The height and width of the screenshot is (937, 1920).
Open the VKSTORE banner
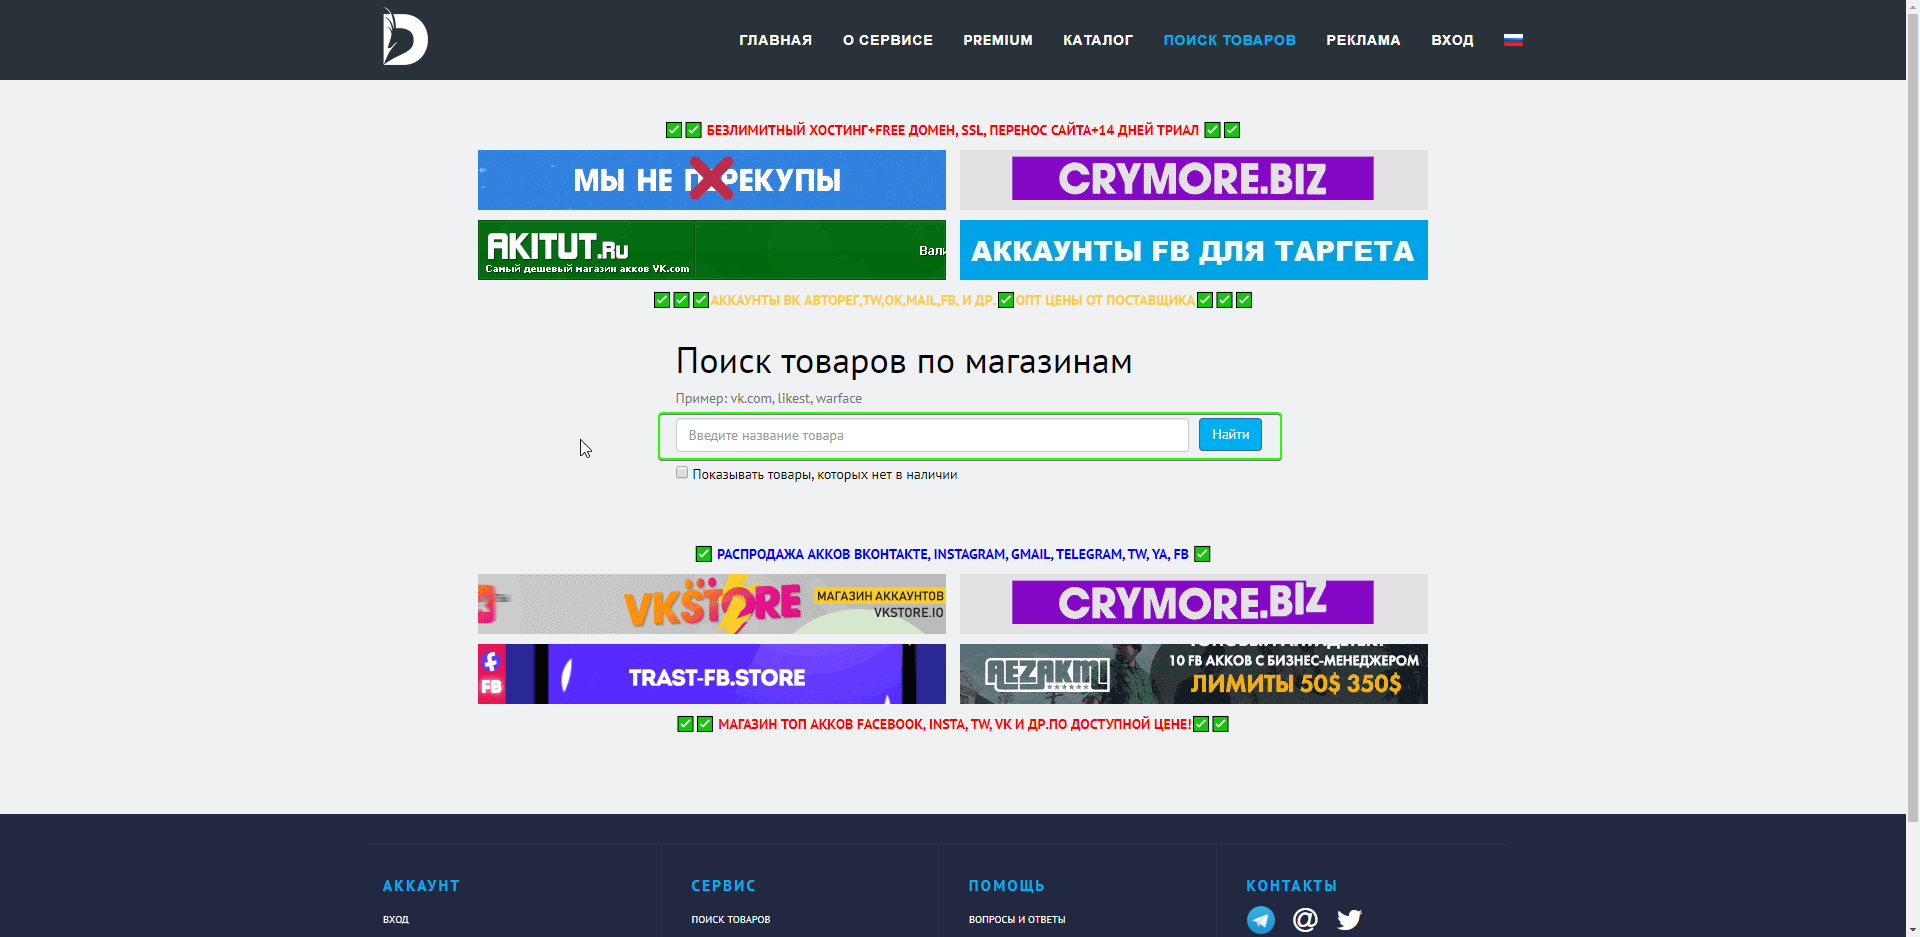click(712, 604)
